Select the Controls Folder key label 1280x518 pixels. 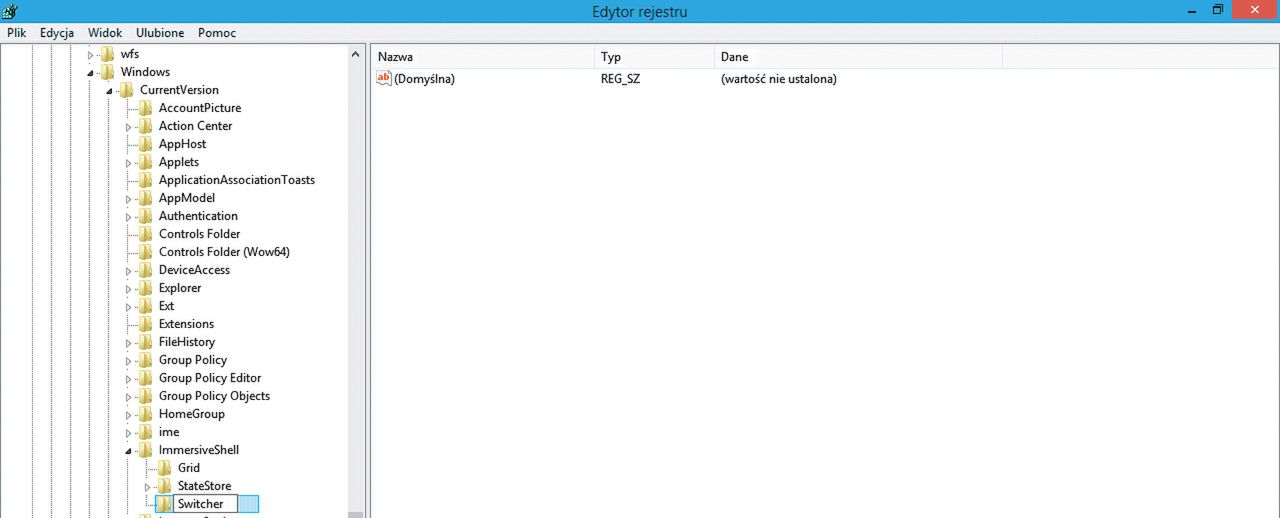[x=199, y=234]
